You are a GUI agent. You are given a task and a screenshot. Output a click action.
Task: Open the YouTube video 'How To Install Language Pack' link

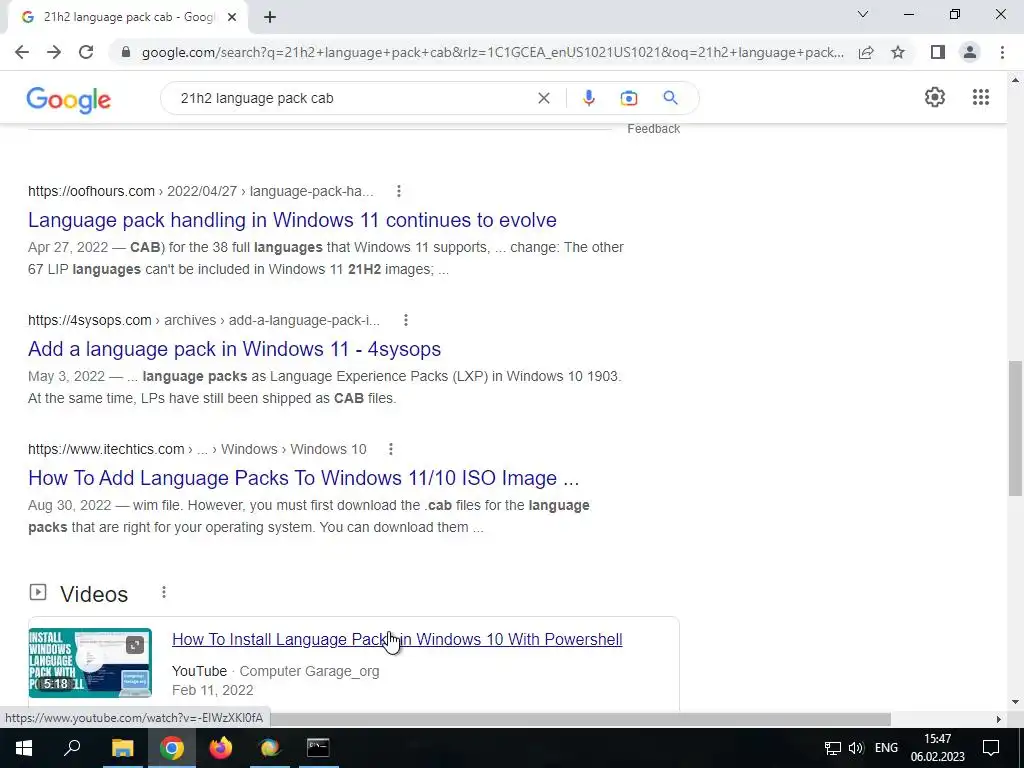pos(397,639)
